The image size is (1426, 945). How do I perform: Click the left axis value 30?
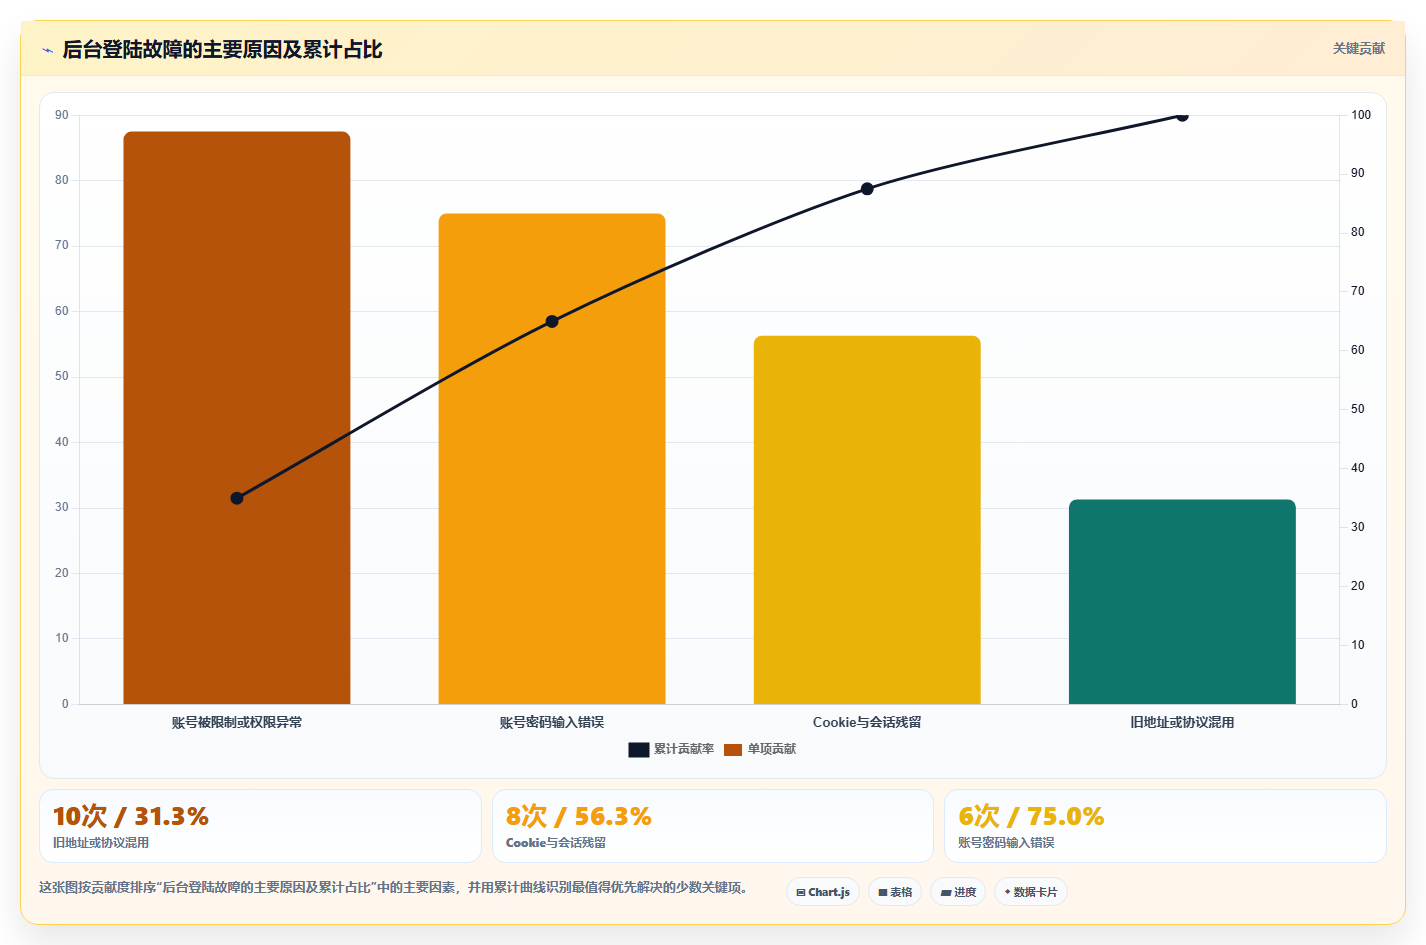click(62, 507)
